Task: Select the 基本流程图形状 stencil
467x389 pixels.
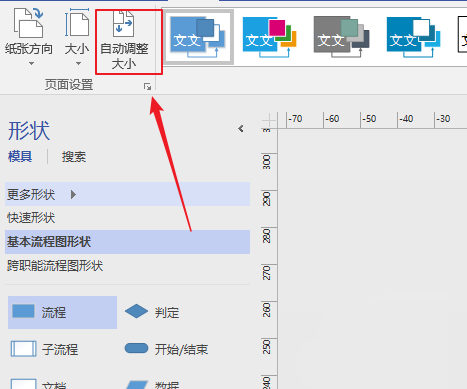Action: [x=127, y=242]
